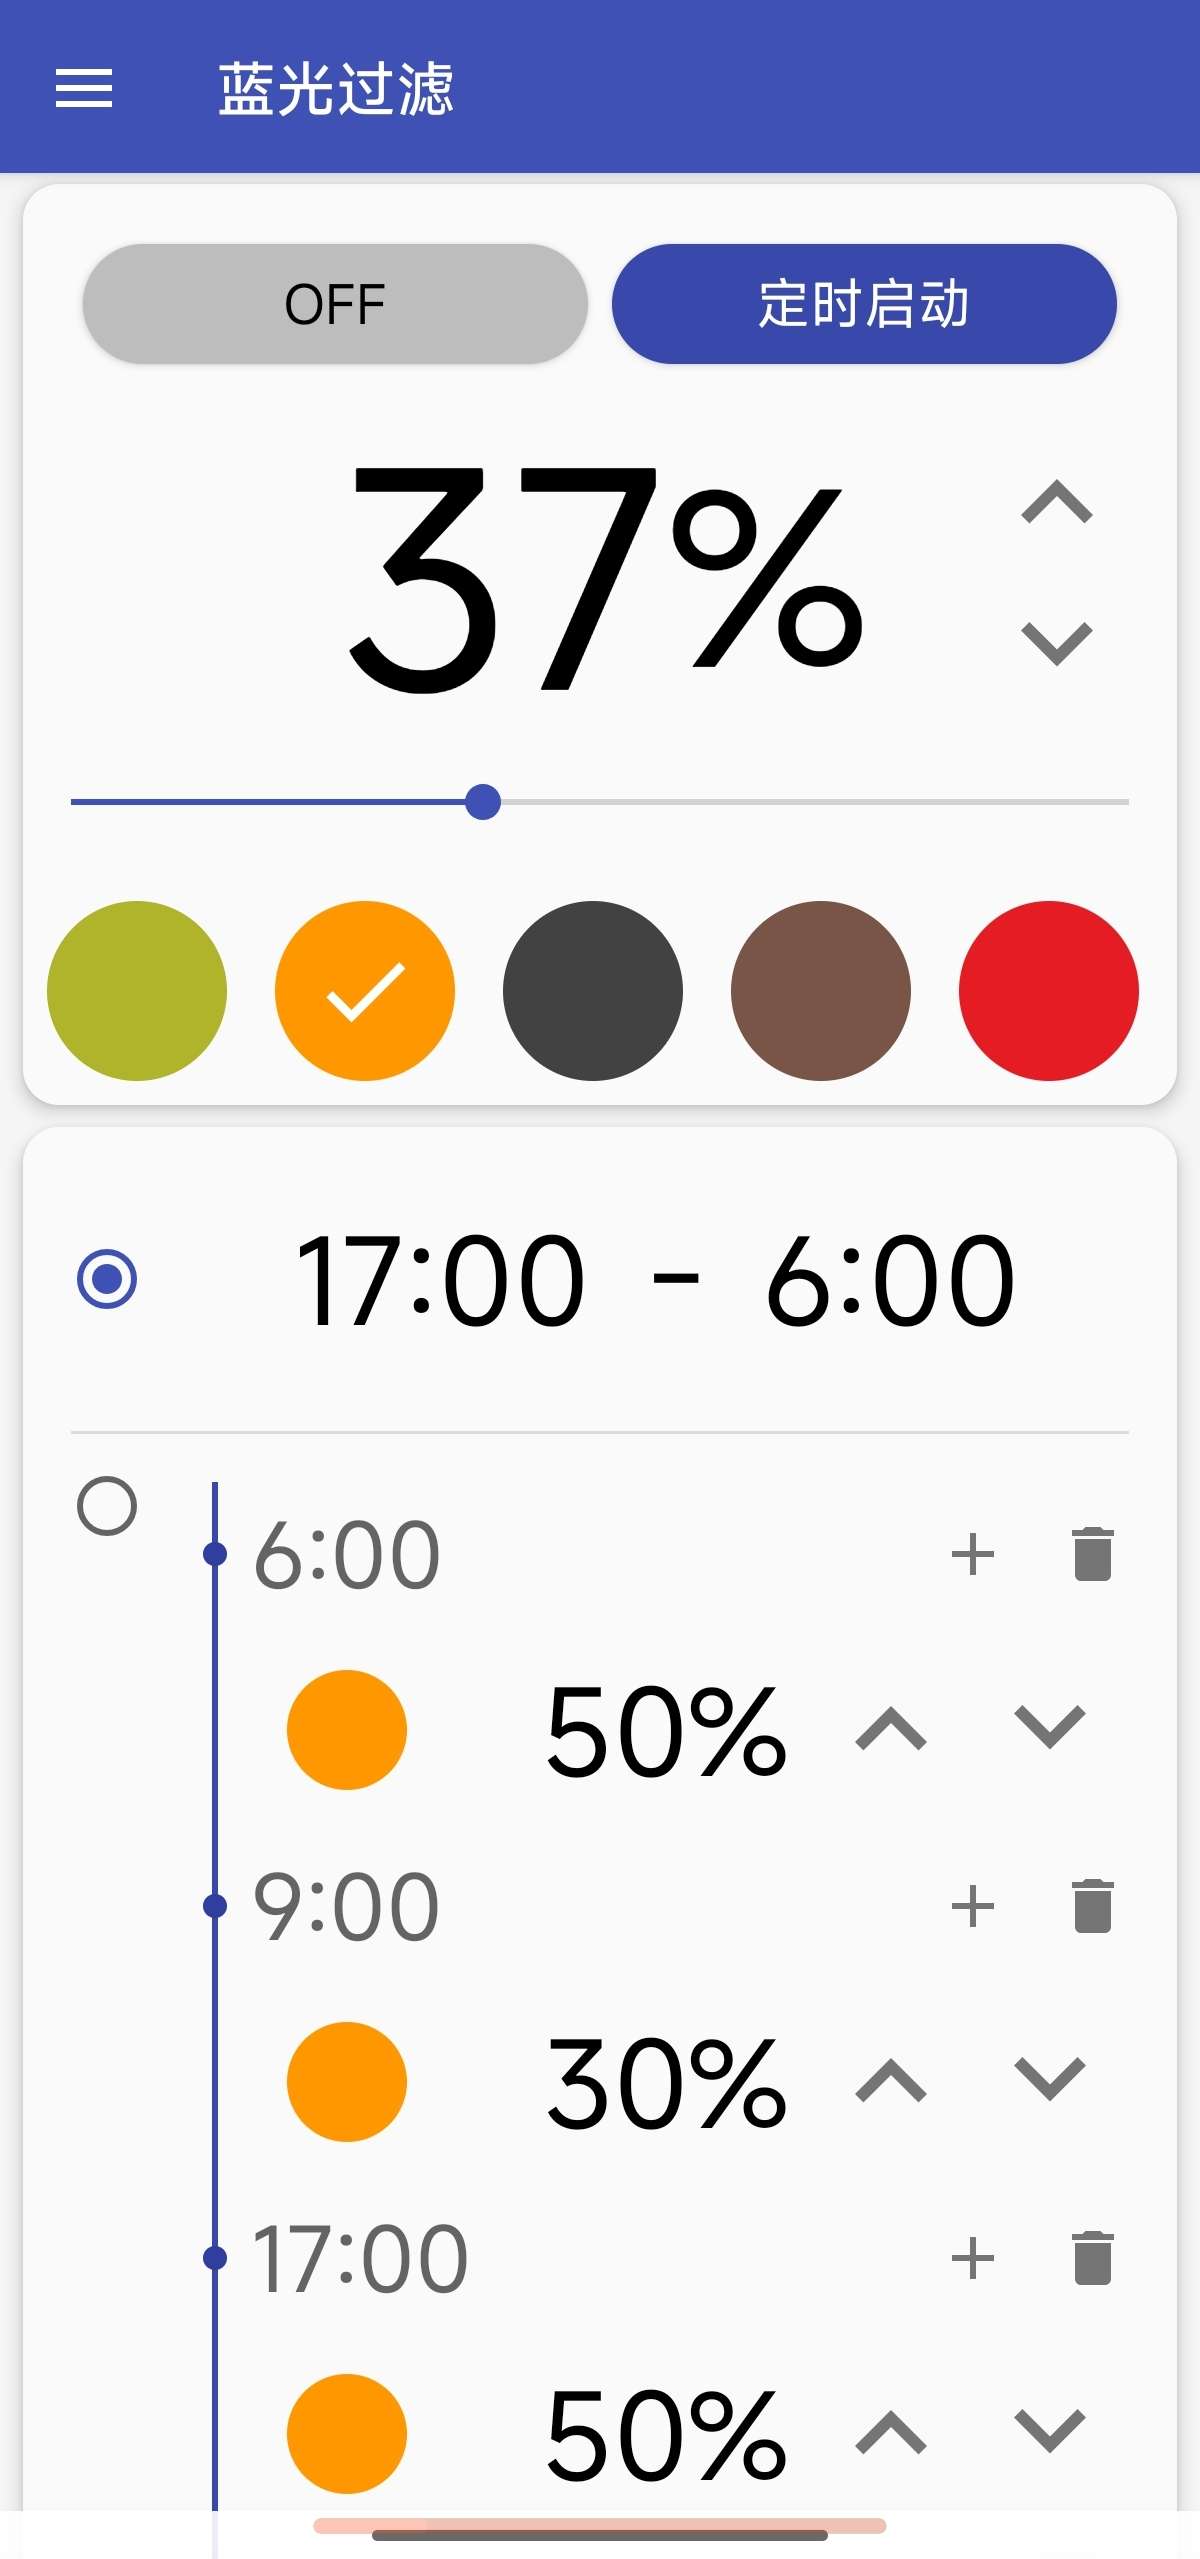Decrease the 37% filter intensity with down chevron
Viewport: 1200px width, 2559px height.
(1057, 643)
